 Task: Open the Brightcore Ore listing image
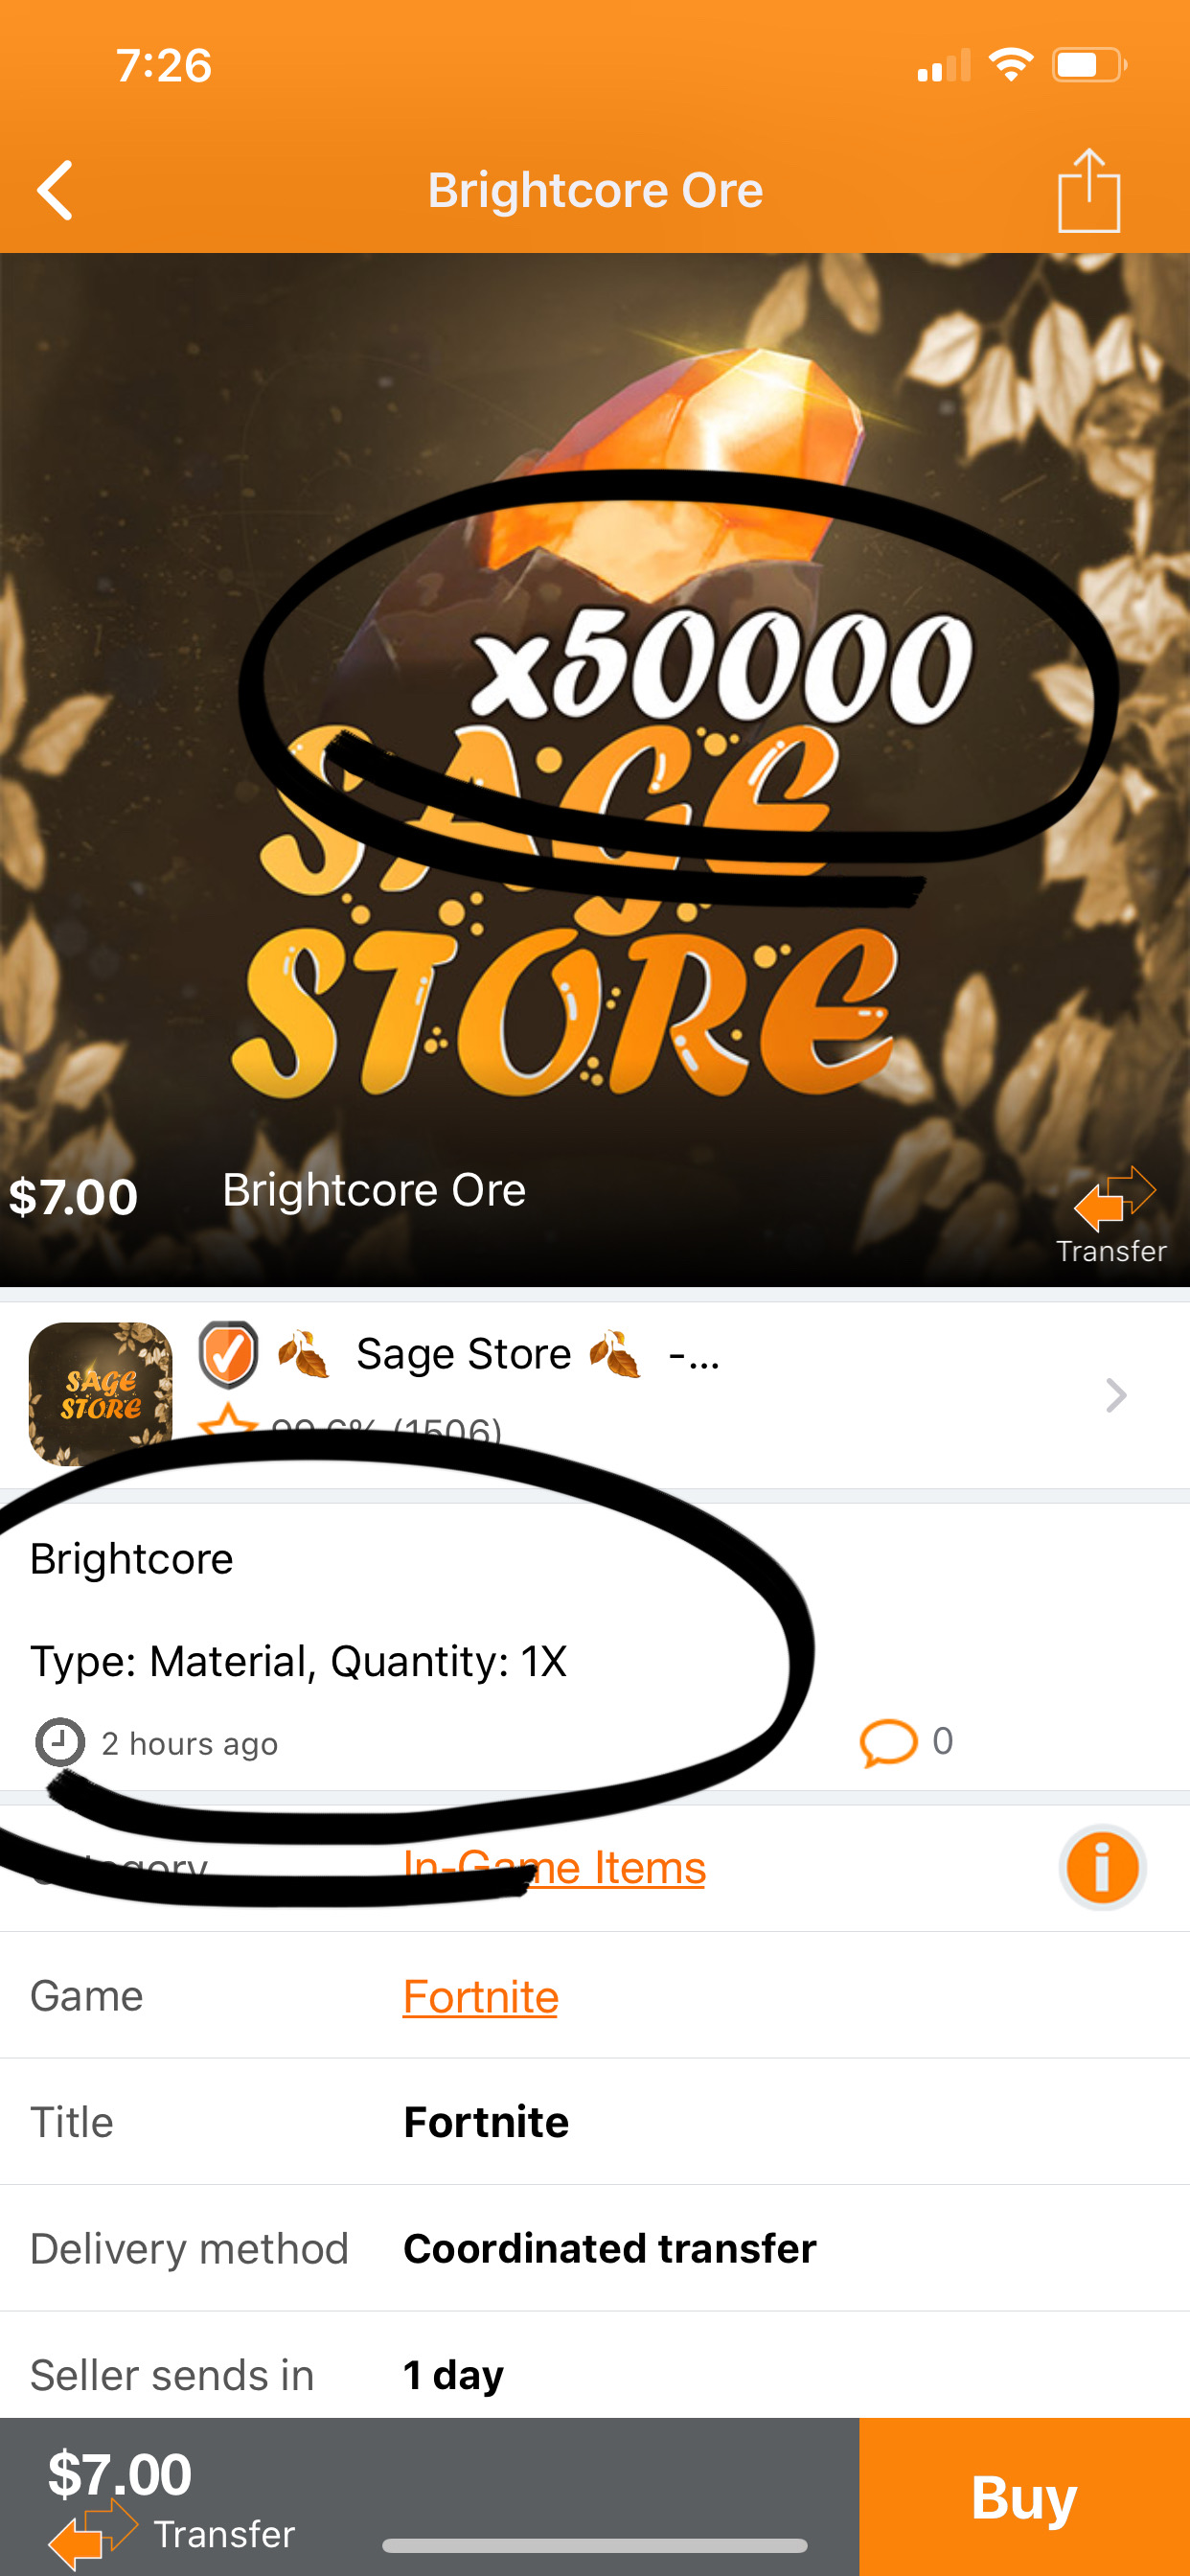pos(595,769)
